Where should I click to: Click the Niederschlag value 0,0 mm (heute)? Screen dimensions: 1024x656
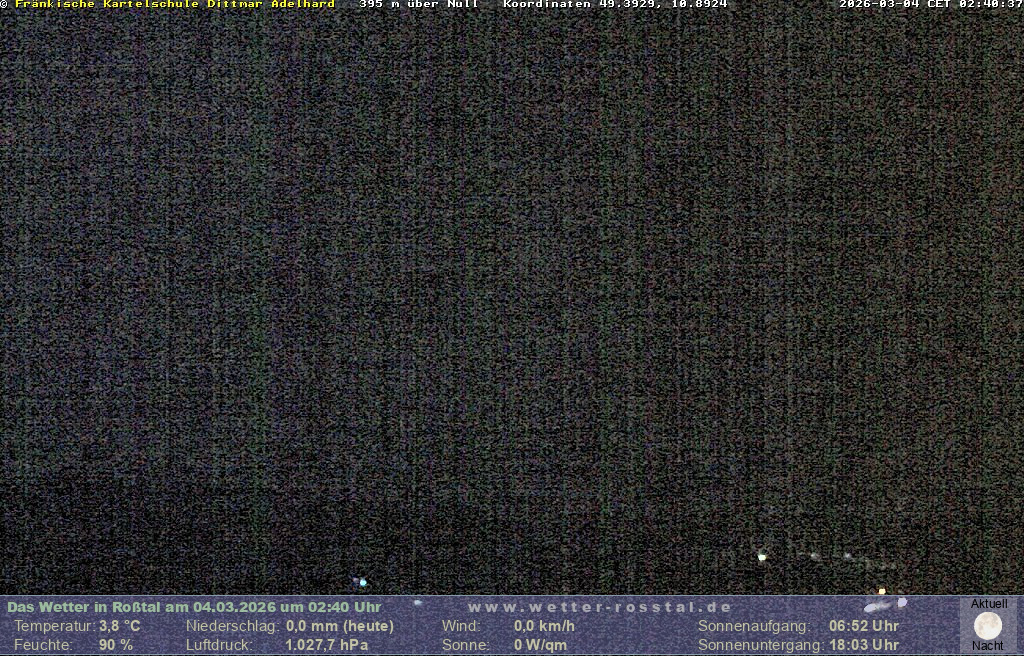[x=340, y=626]
